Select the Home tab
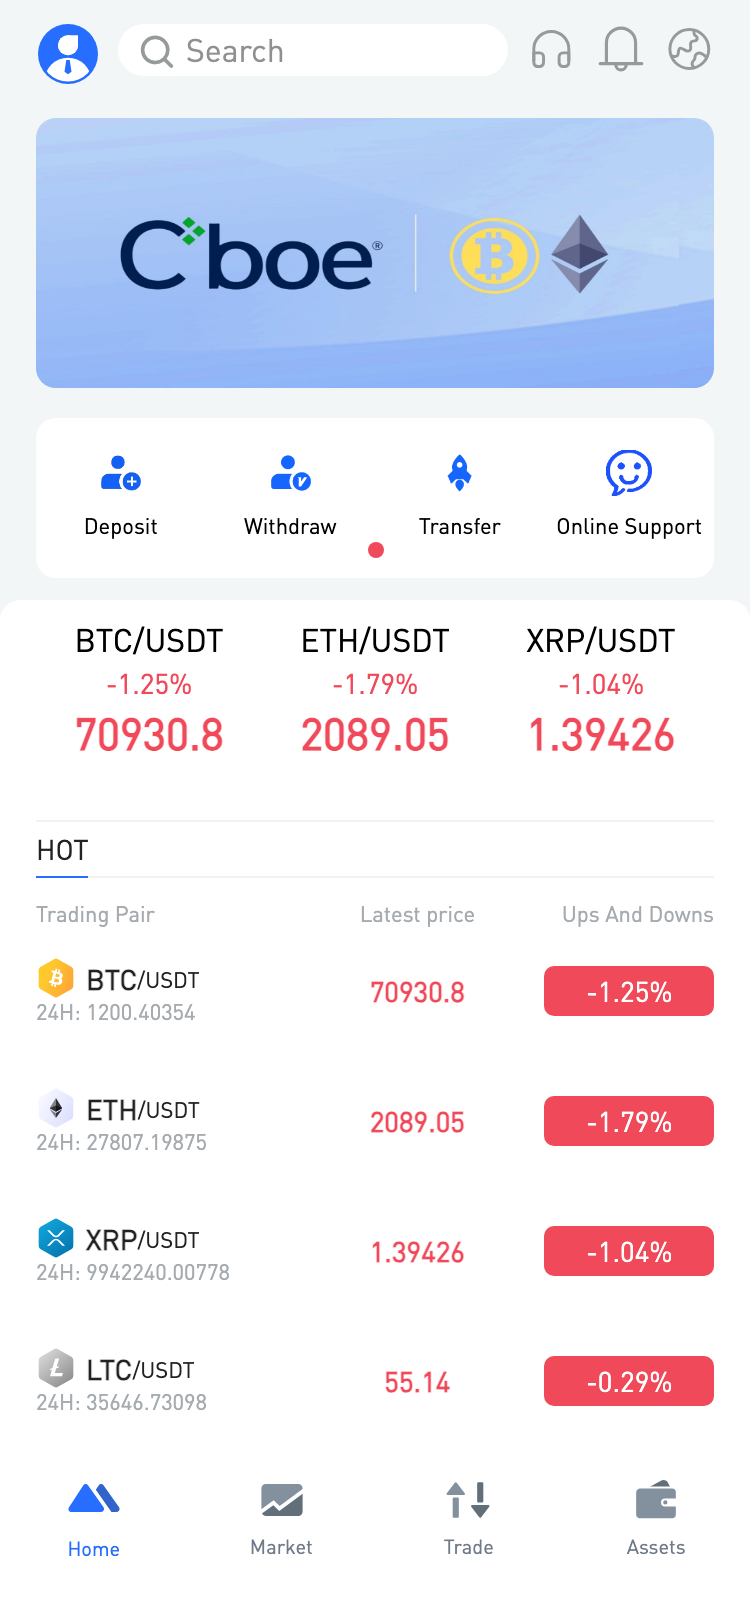 coord(94,1518)
